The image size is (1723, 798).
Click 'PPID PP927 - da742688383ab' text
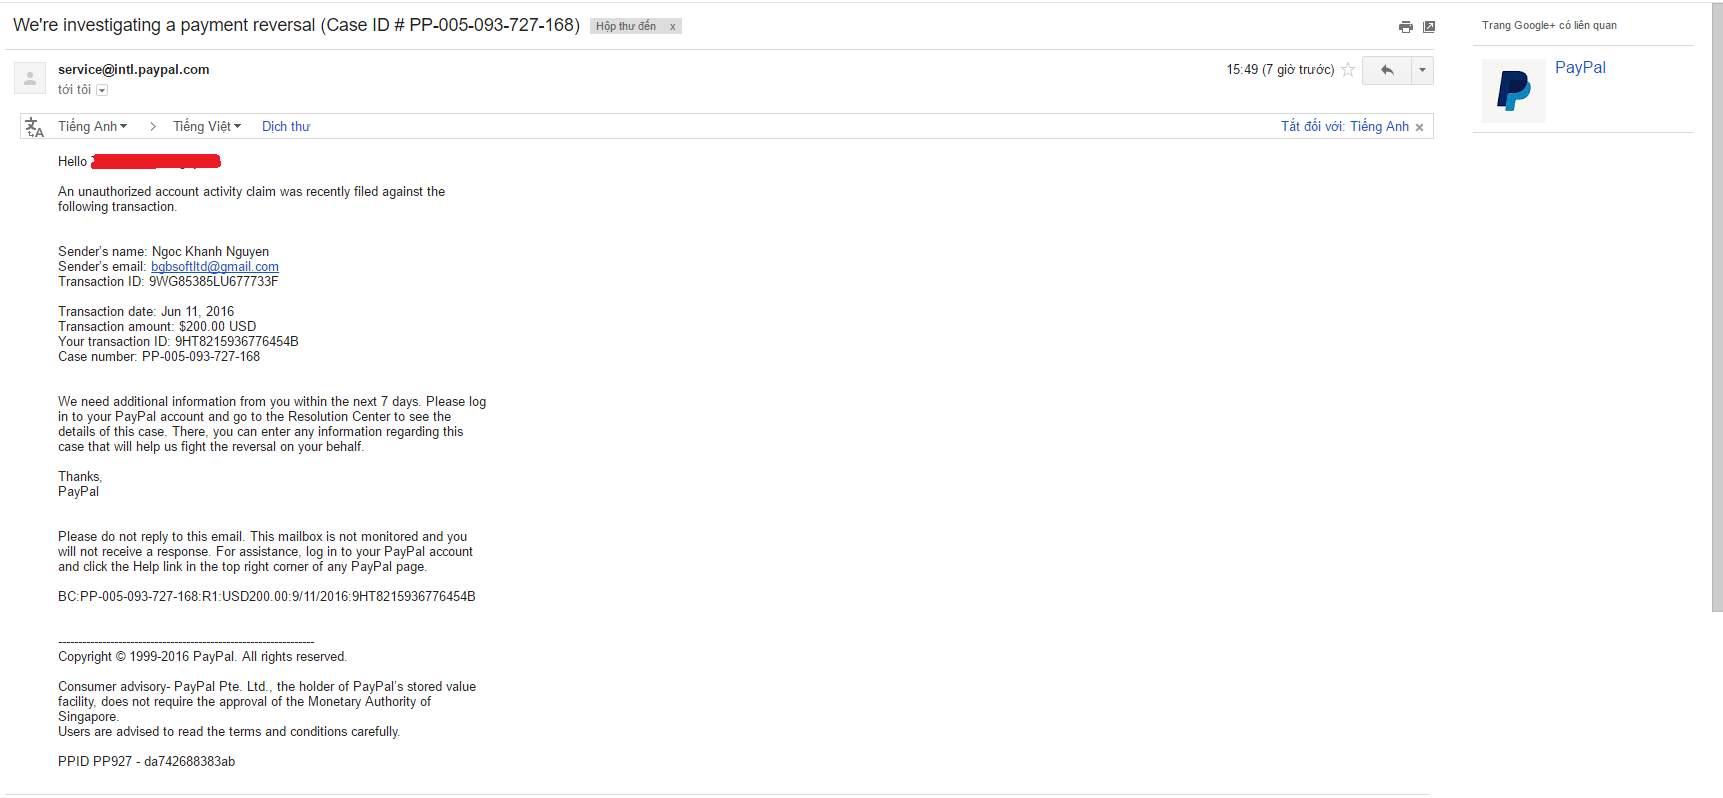(147, 762)
